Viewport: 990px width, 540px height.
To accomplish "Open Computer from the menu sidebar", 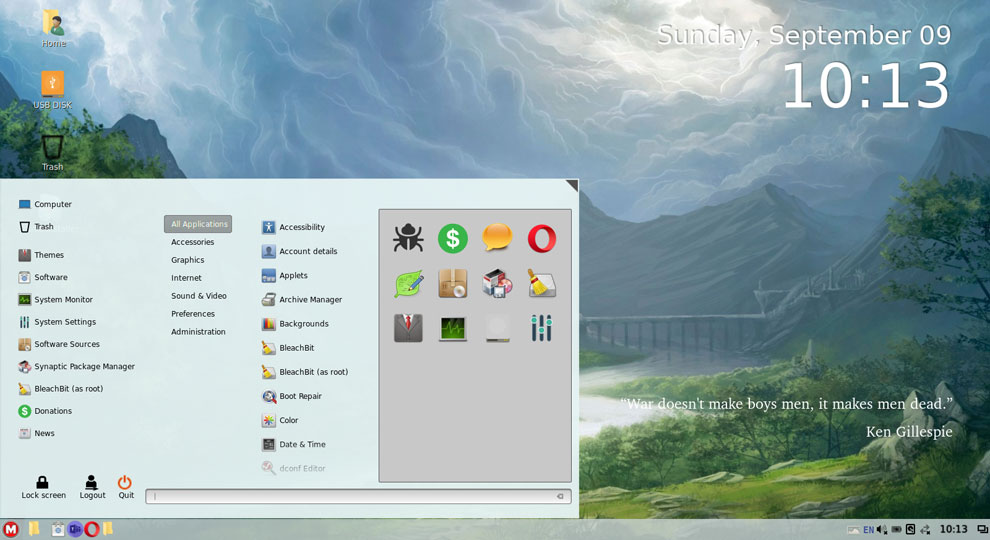I will 45,204.
